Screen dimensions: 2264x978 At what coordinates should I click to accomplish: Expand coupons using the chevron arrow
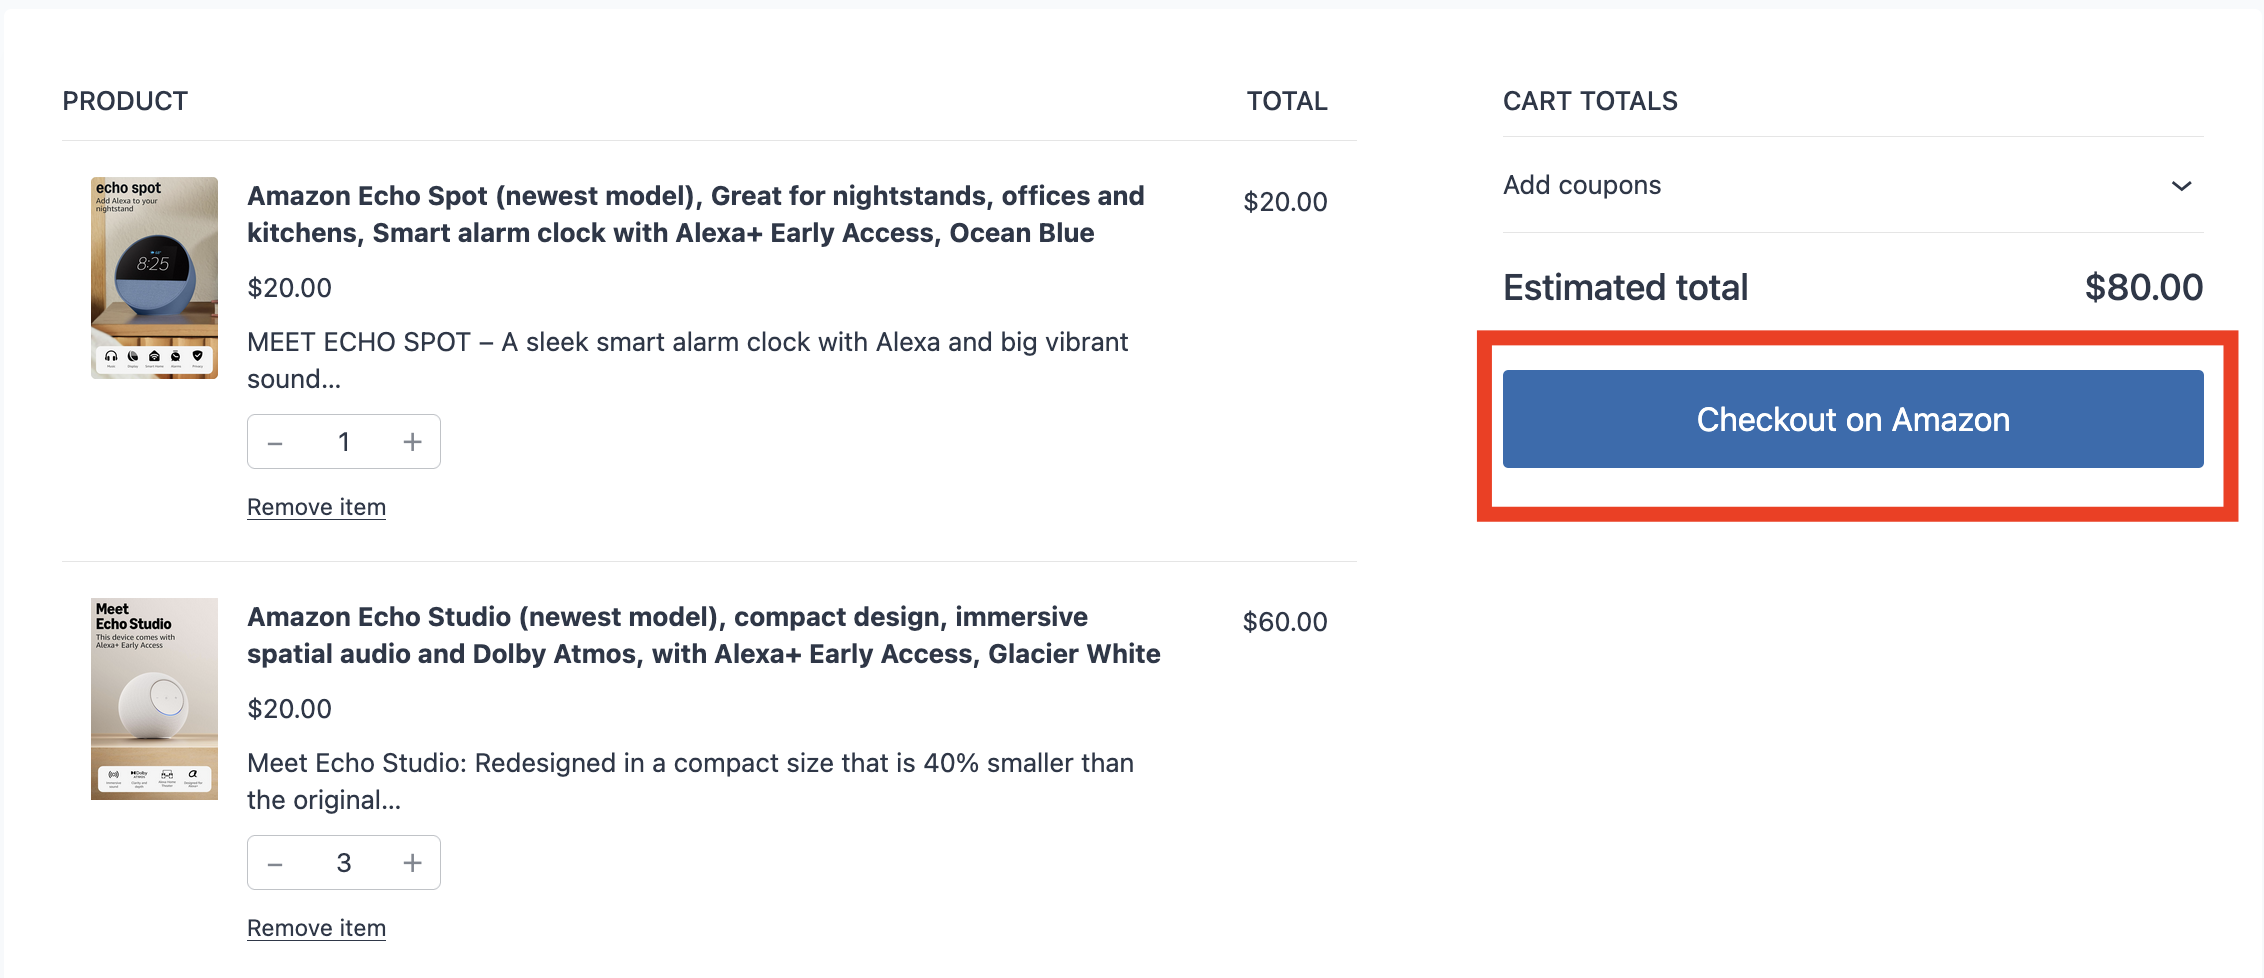2181,186
